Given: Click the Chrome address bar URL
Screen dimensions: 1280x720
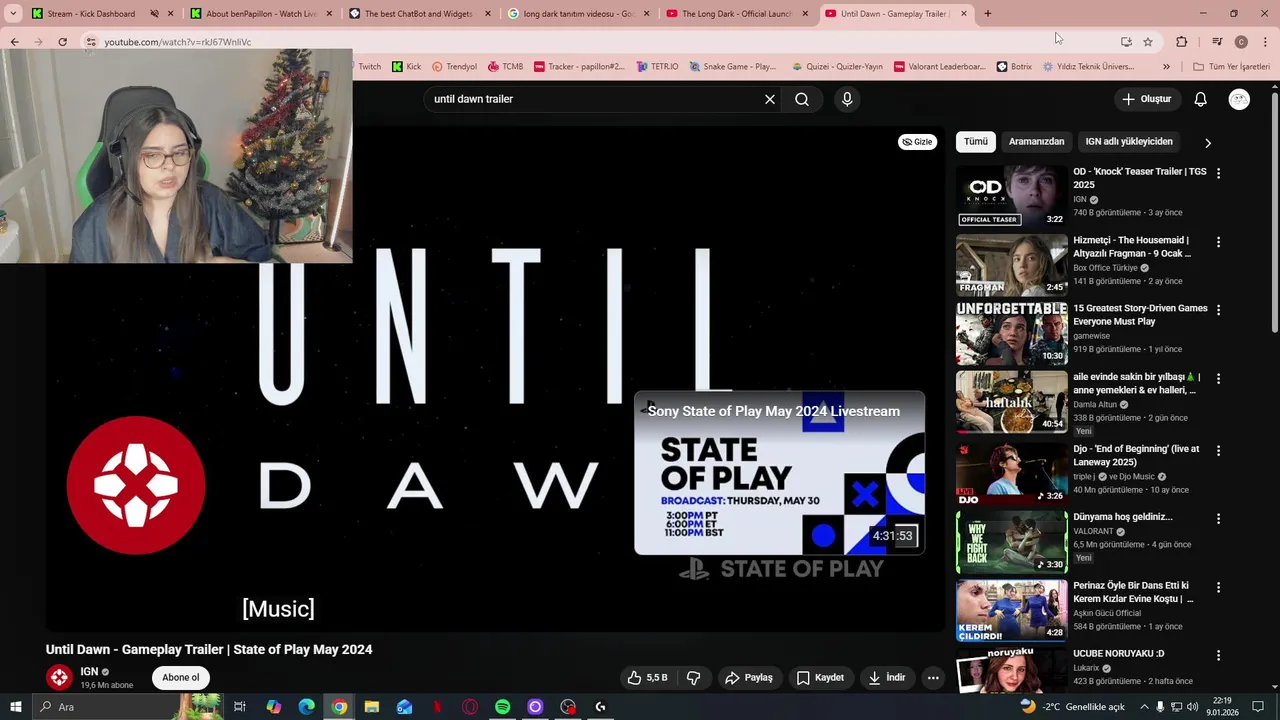Looking at the screenshot, I should pyautogui.click(x=178, y=42).
